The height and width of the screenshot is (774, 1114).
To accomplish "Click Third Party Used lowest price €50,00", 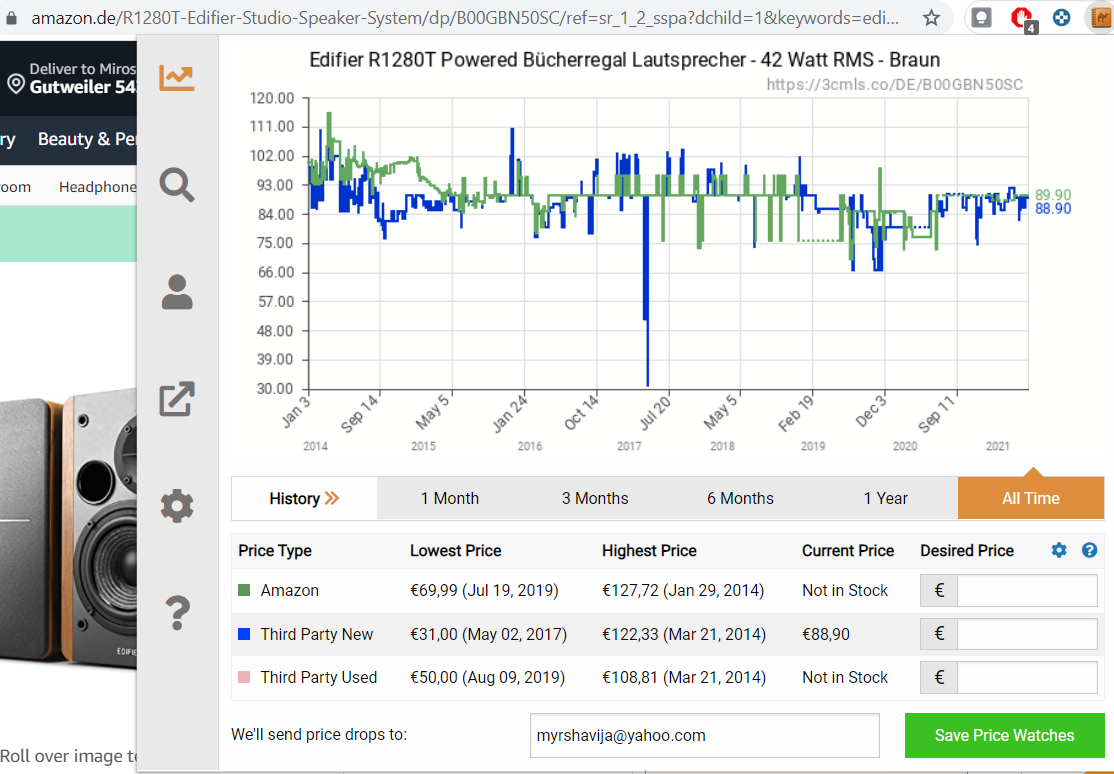I will click(487, 677).
